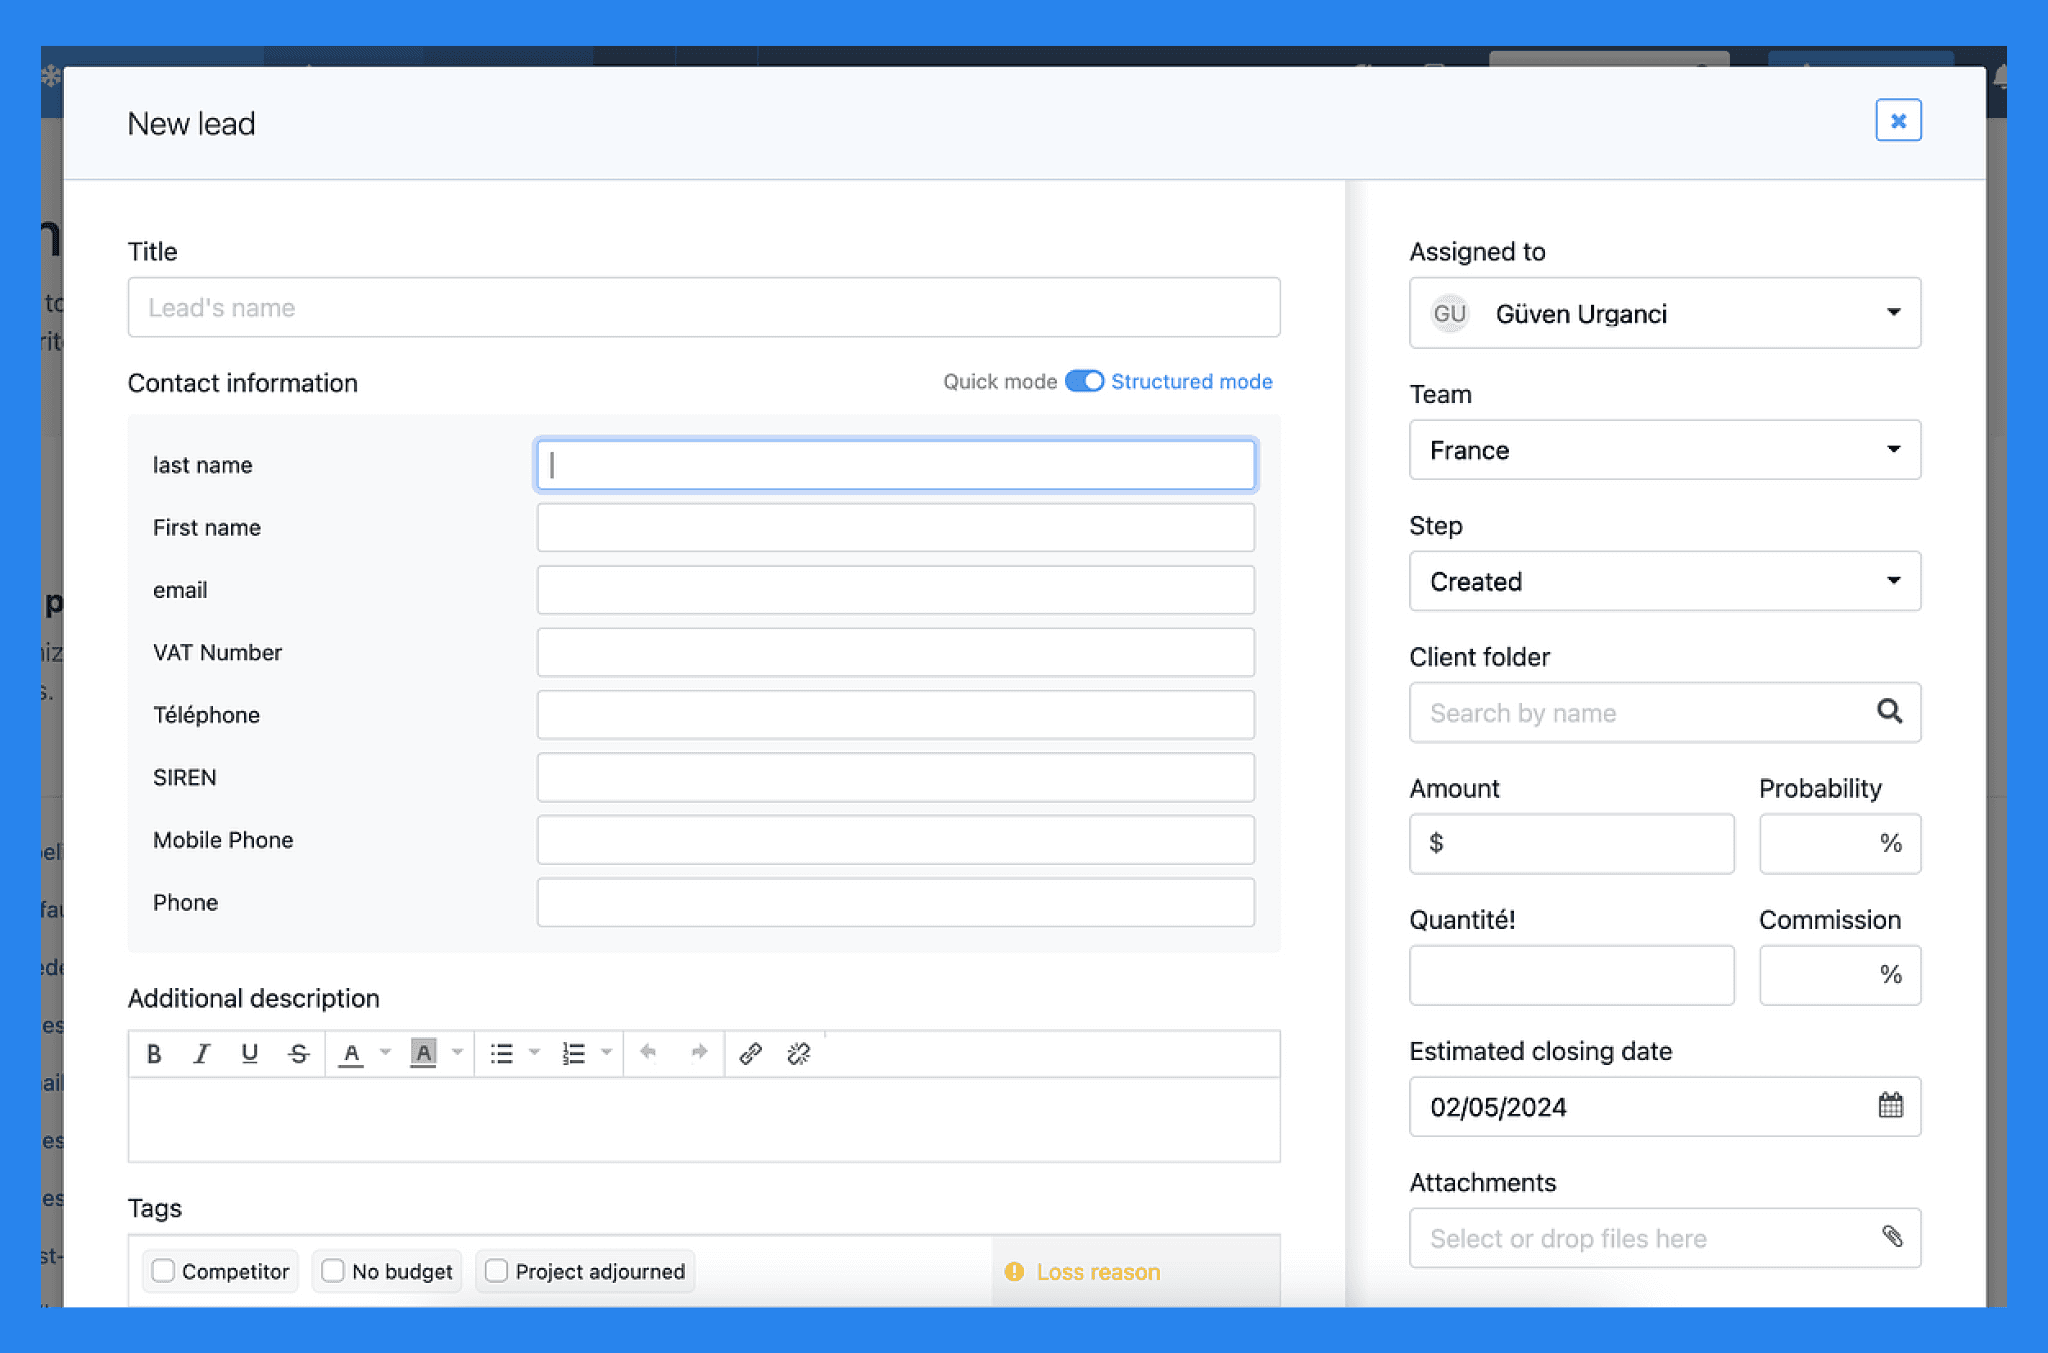The height and width of the screenshot is (1353, 2048).
Task: Click the Phone input field
Action: [895, 902]
